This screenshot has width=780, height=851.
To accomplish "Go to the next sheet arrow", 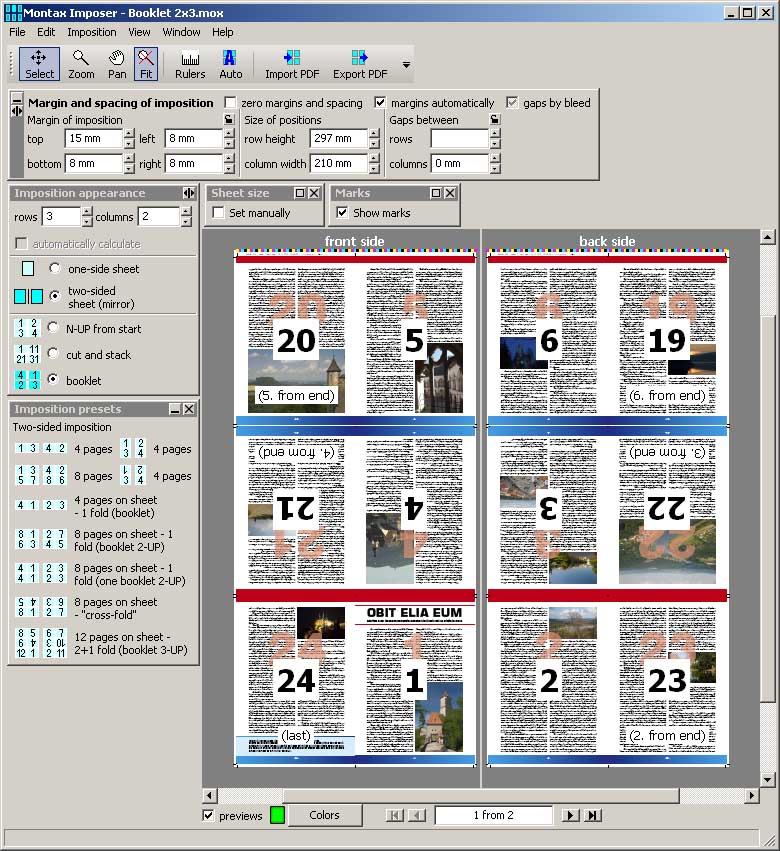I will [570, 816].
